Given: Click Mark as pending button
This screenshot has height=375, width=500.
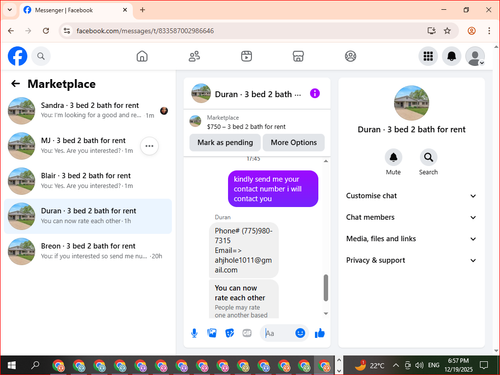Looking at the screenshot, I should coord(225,142).
